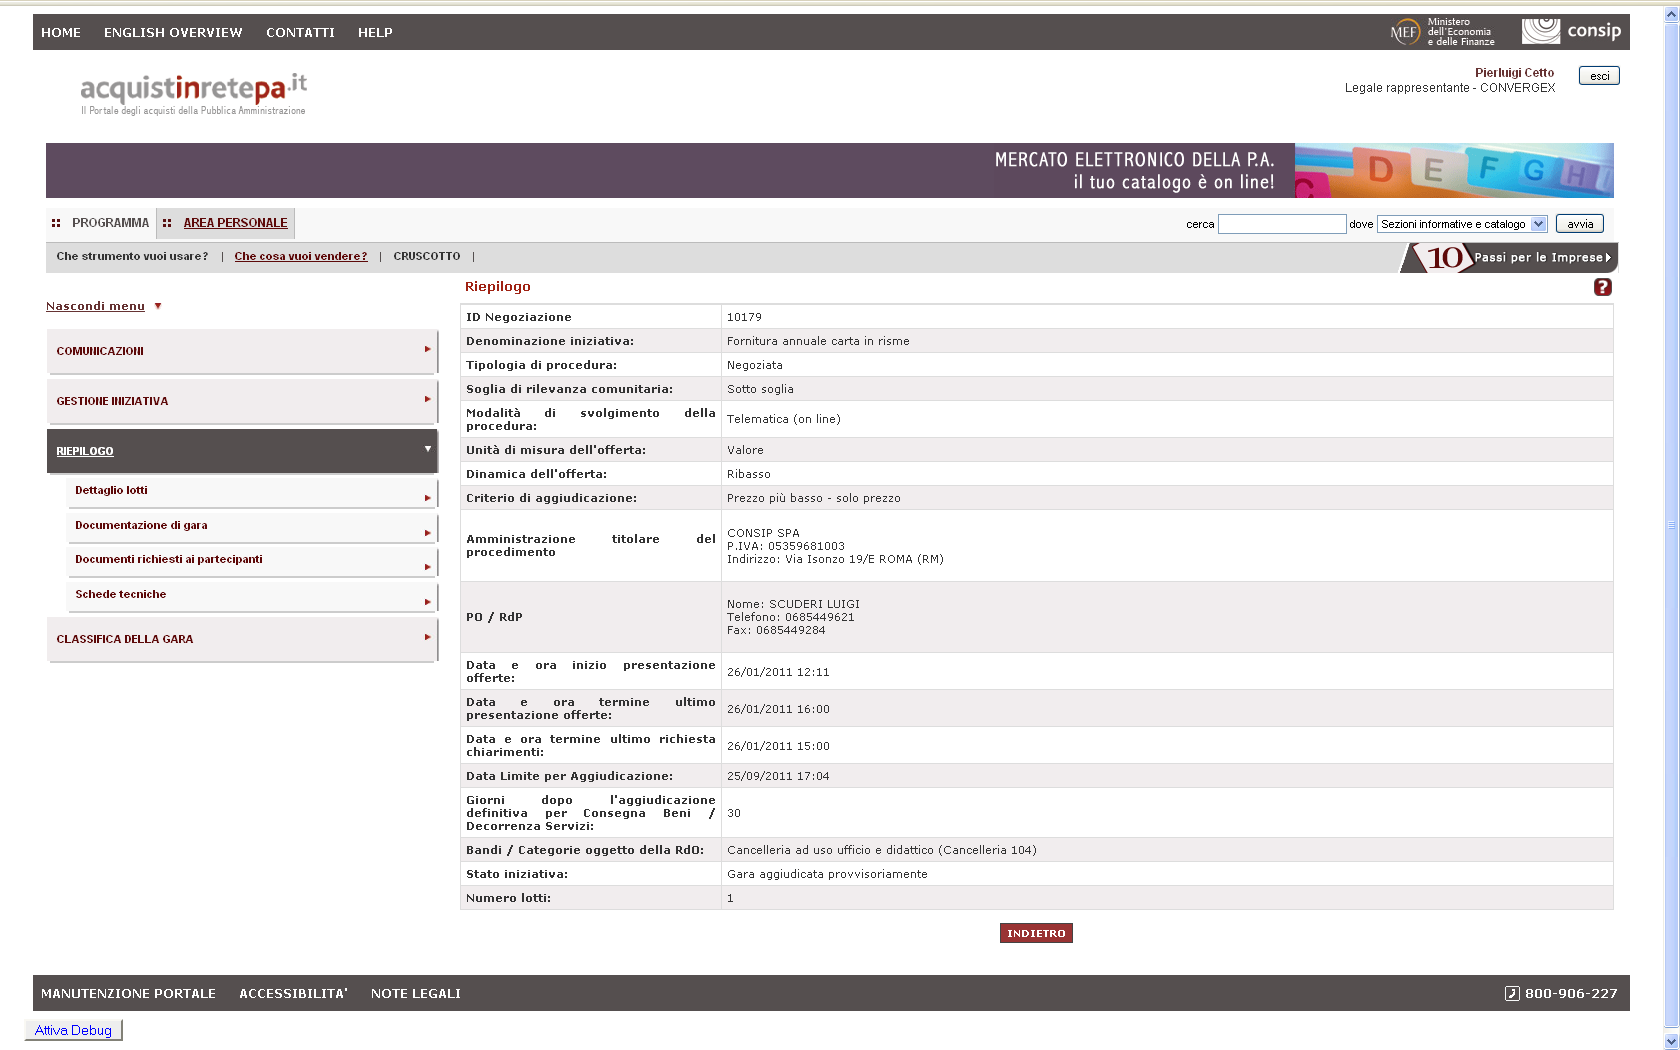Go to HOME in the top bar

(61, 32)
